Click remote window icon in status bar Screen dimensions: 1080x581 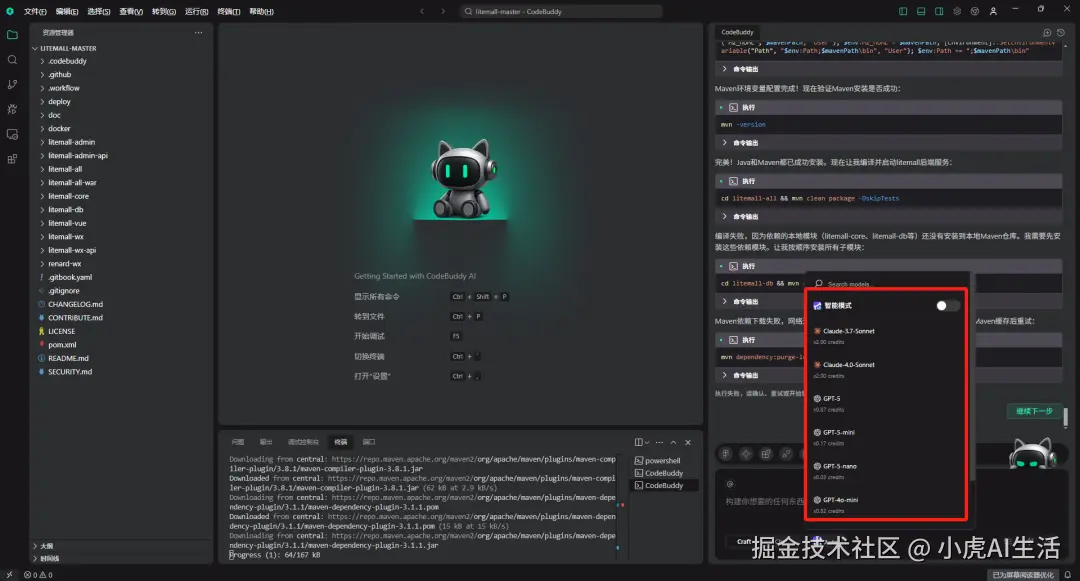point(9,575)
